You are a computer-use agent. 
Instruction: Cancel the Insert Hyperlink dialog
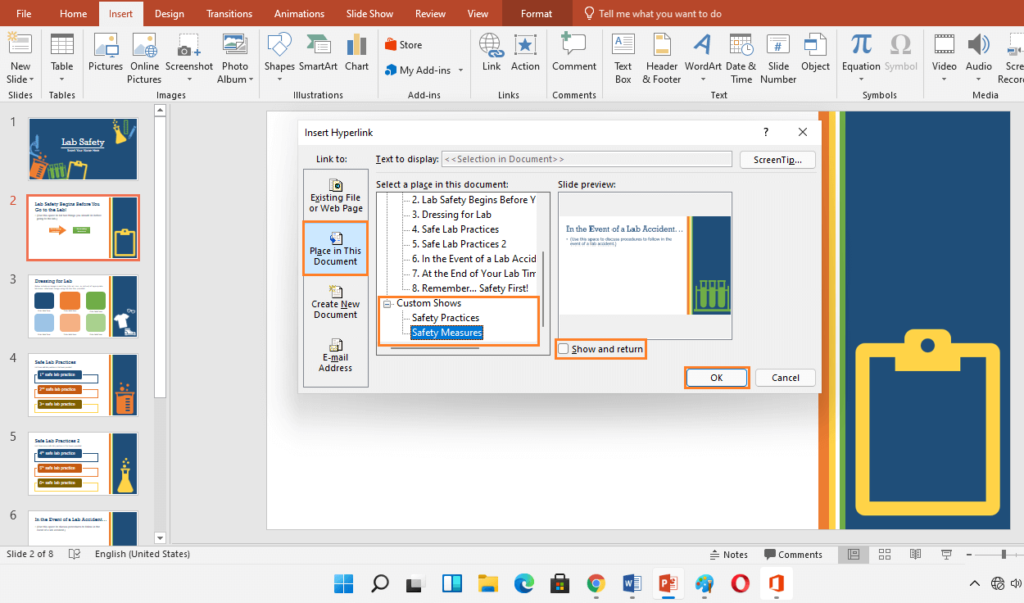[x=785, y=378]
